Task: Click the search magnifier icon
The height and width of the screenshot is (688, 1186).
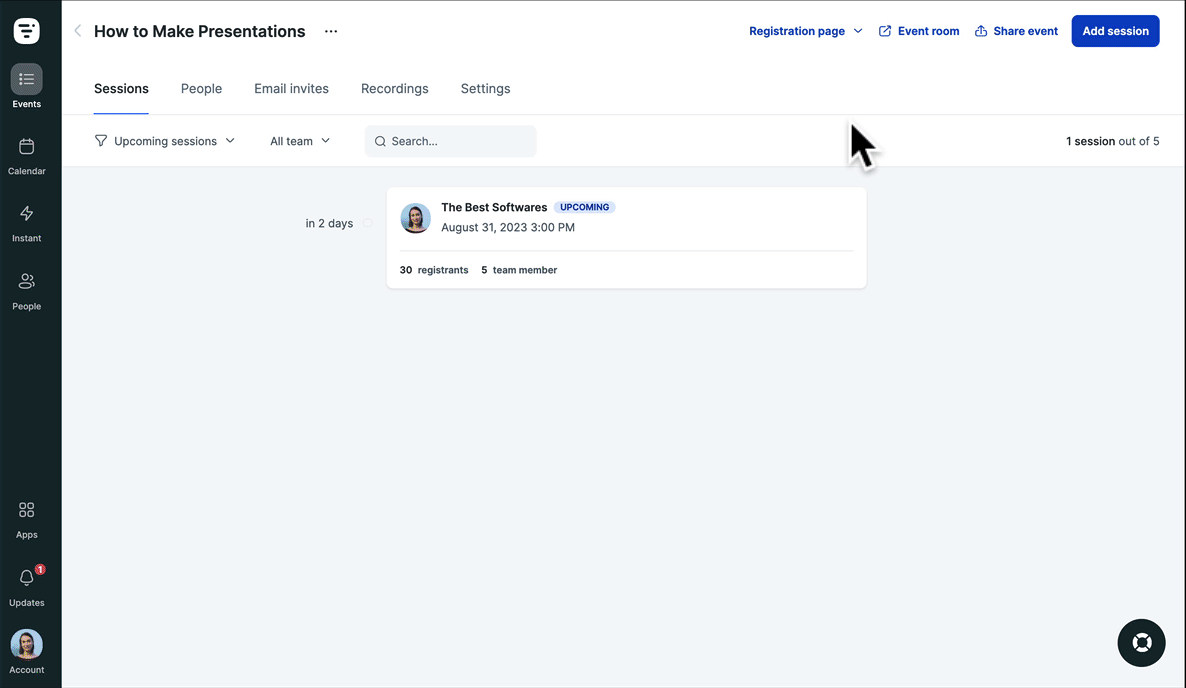Action: 380,141
